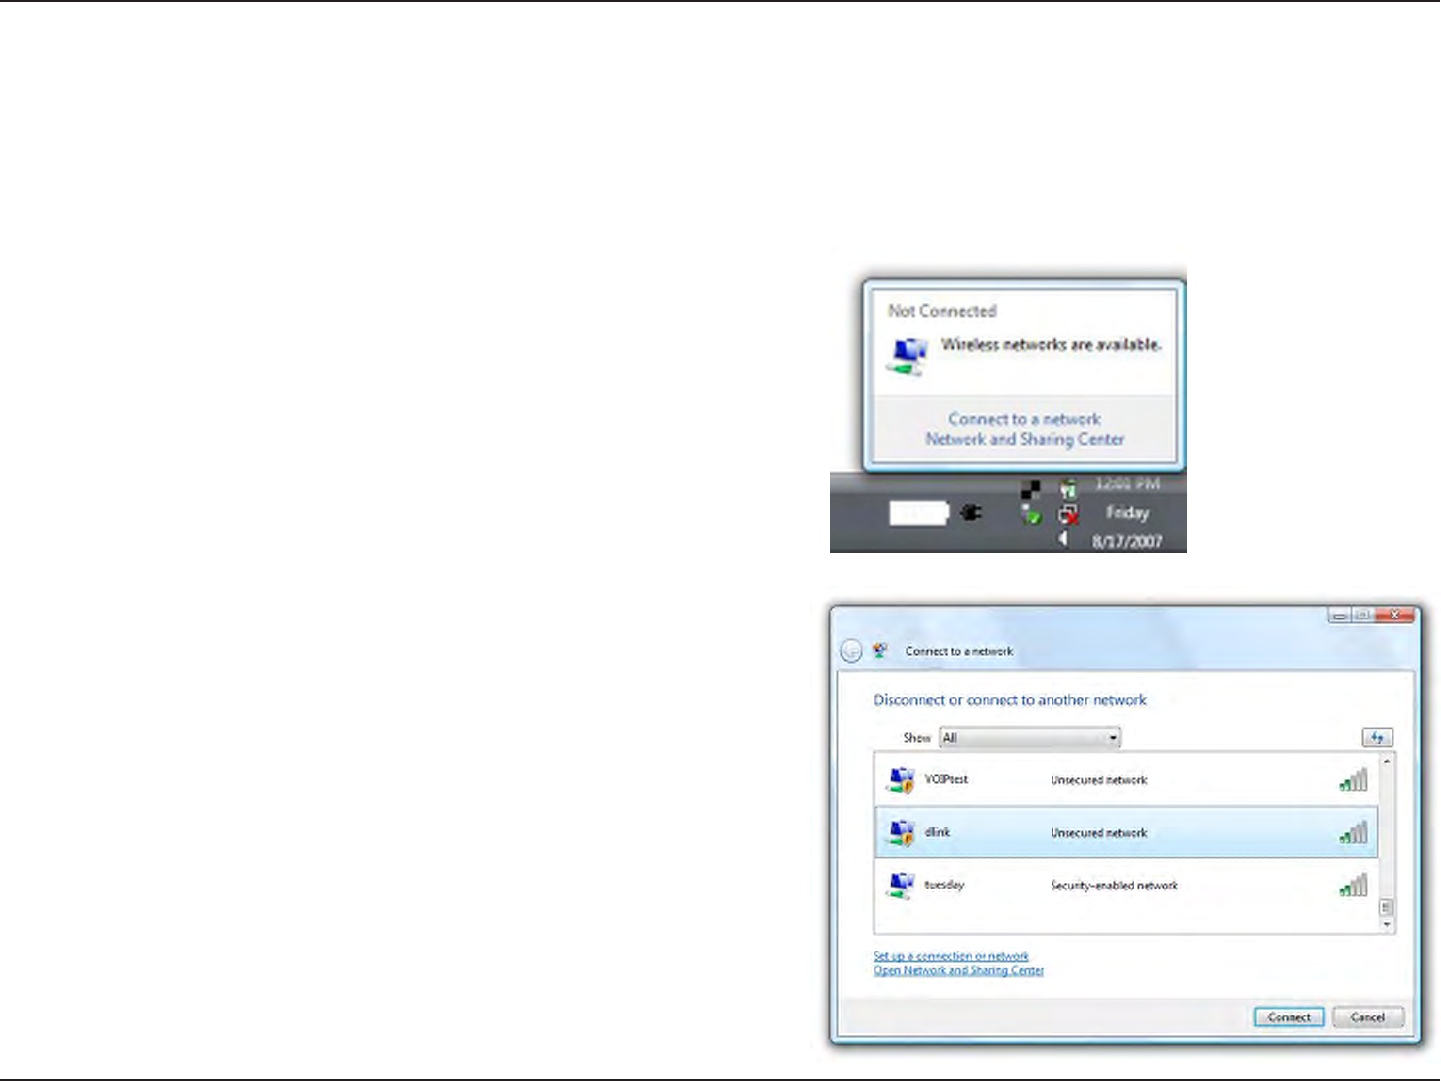Viewport: 1441px width, 1081px height.
Task: Click Set up a connection or network
Action: [951, 956]
